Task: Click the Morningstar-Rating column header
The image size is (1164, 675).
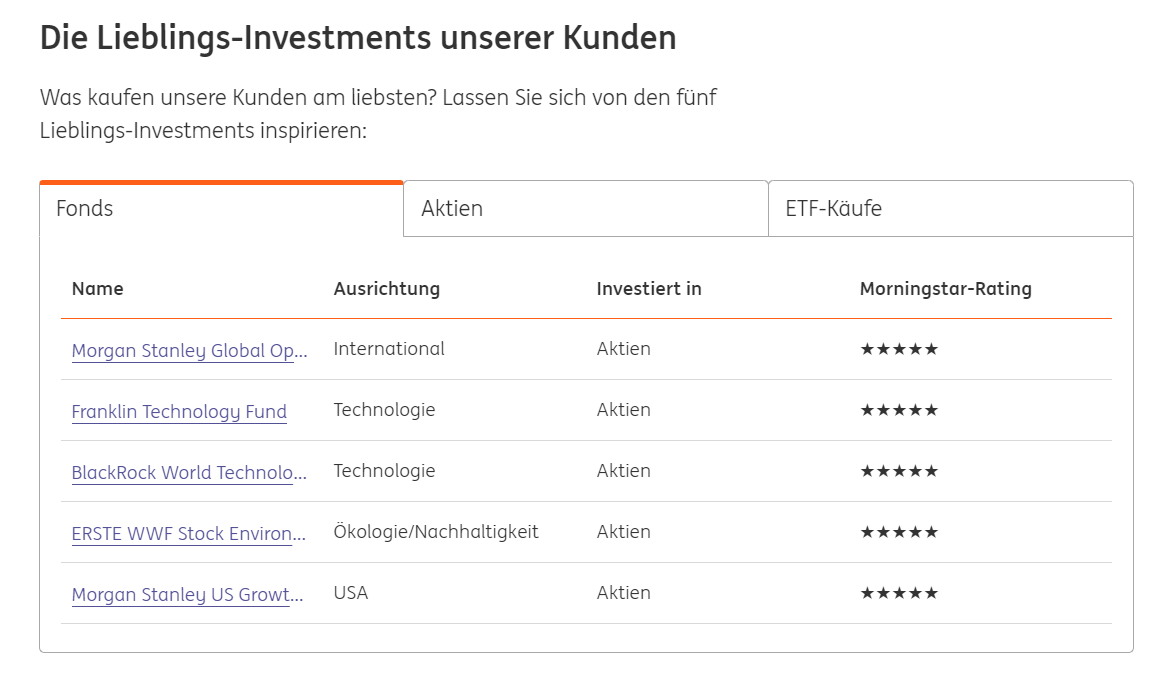Action: tap(945, 289)
